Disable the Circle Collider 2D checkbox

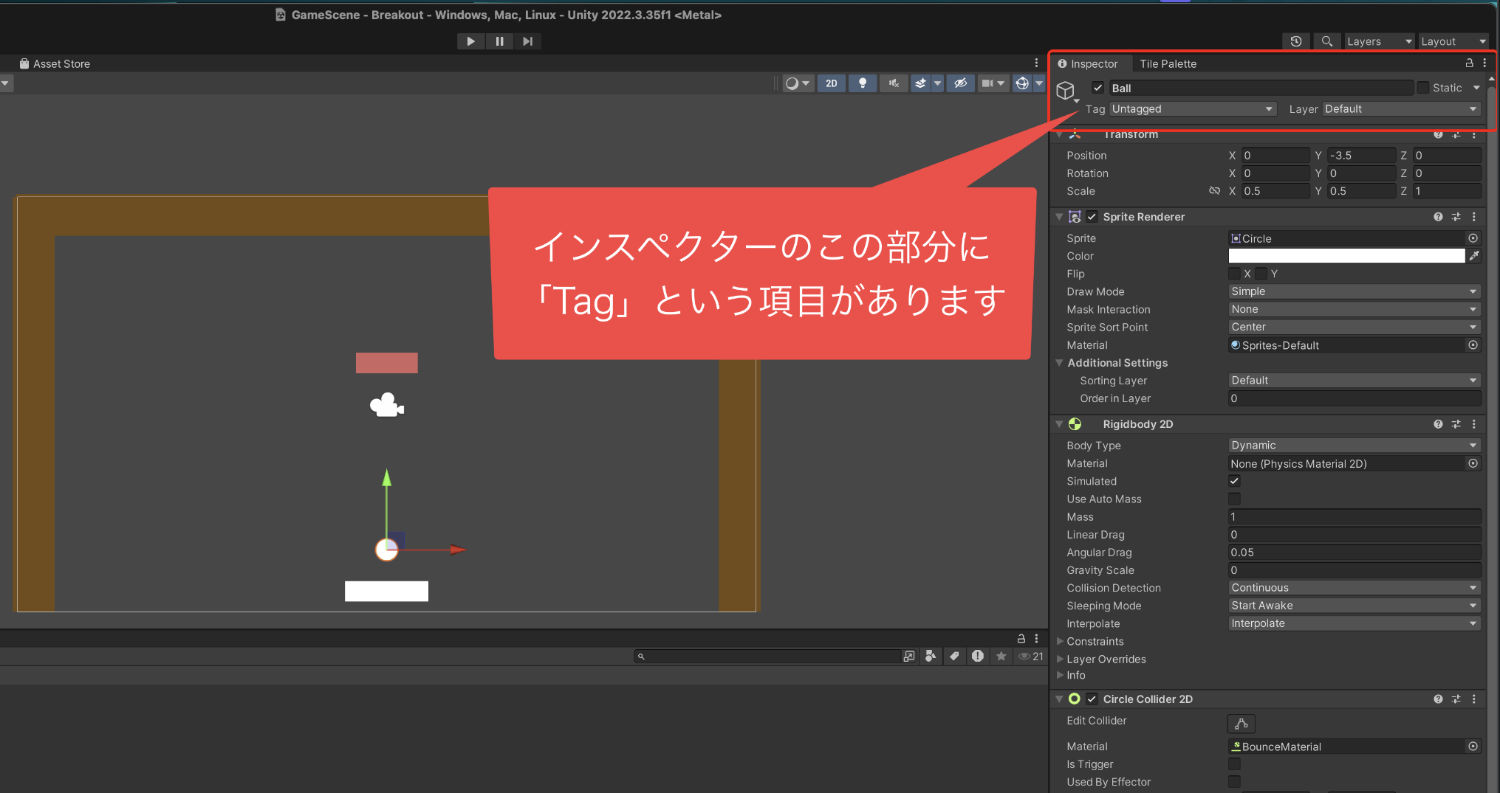1092,699
